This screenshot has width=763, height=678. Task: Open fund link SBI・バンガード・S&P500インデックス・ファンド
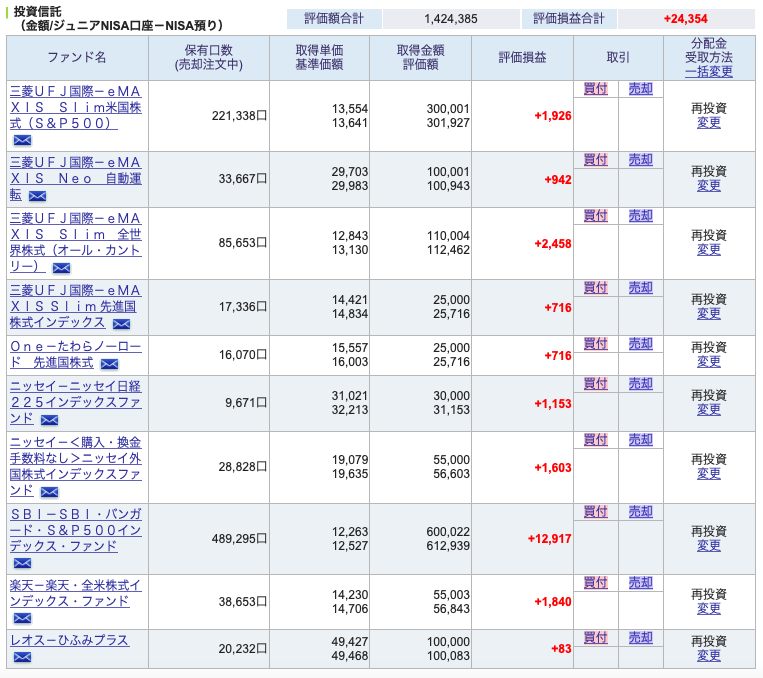[x=75, y=530]
